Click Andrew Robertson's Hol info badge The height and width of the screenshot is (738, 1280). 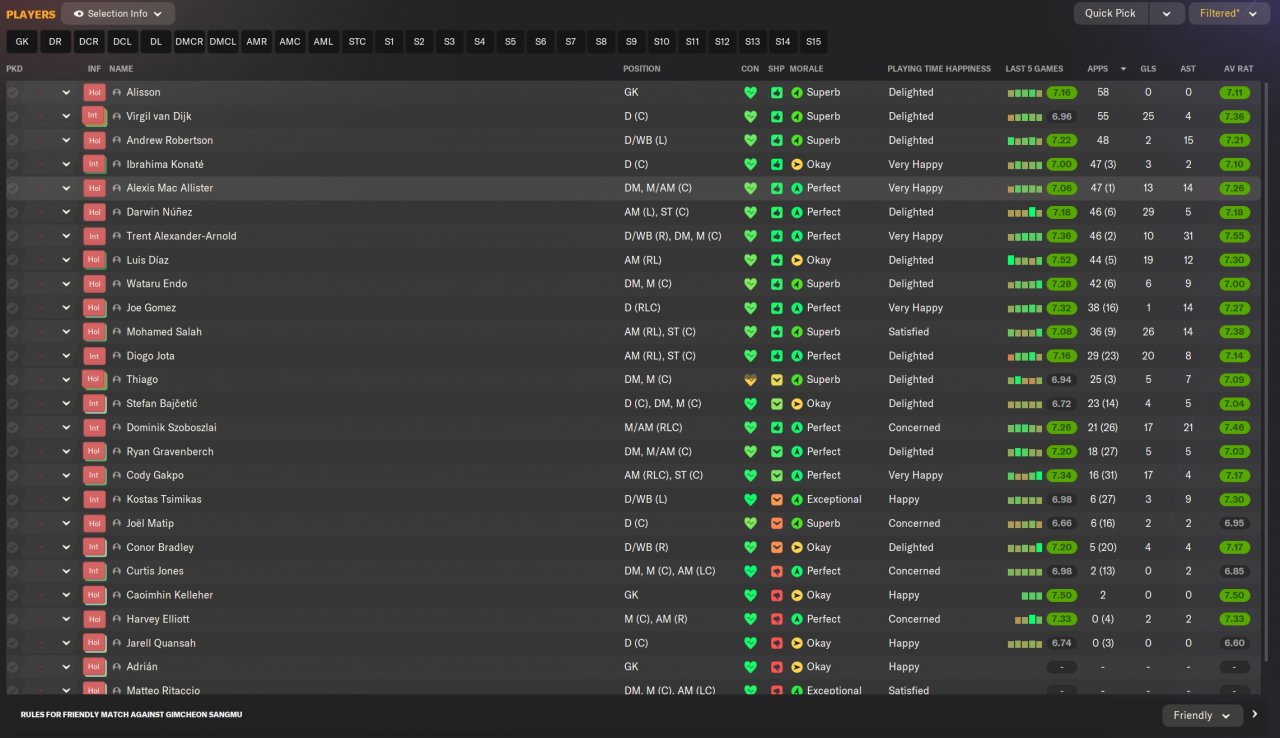point(94,140)
